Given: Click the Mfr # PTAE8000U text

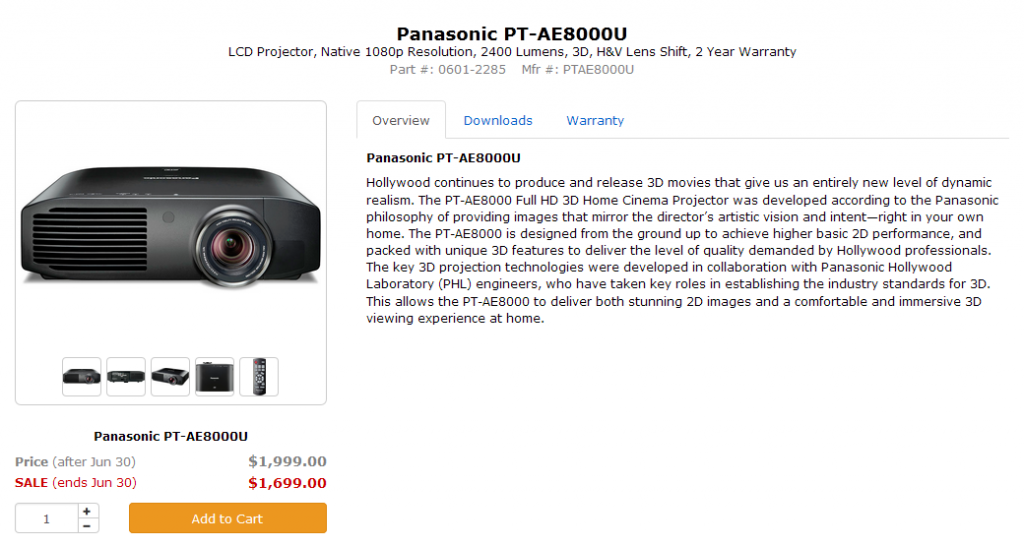Looking at the screenshot, I should coord(578,69).
